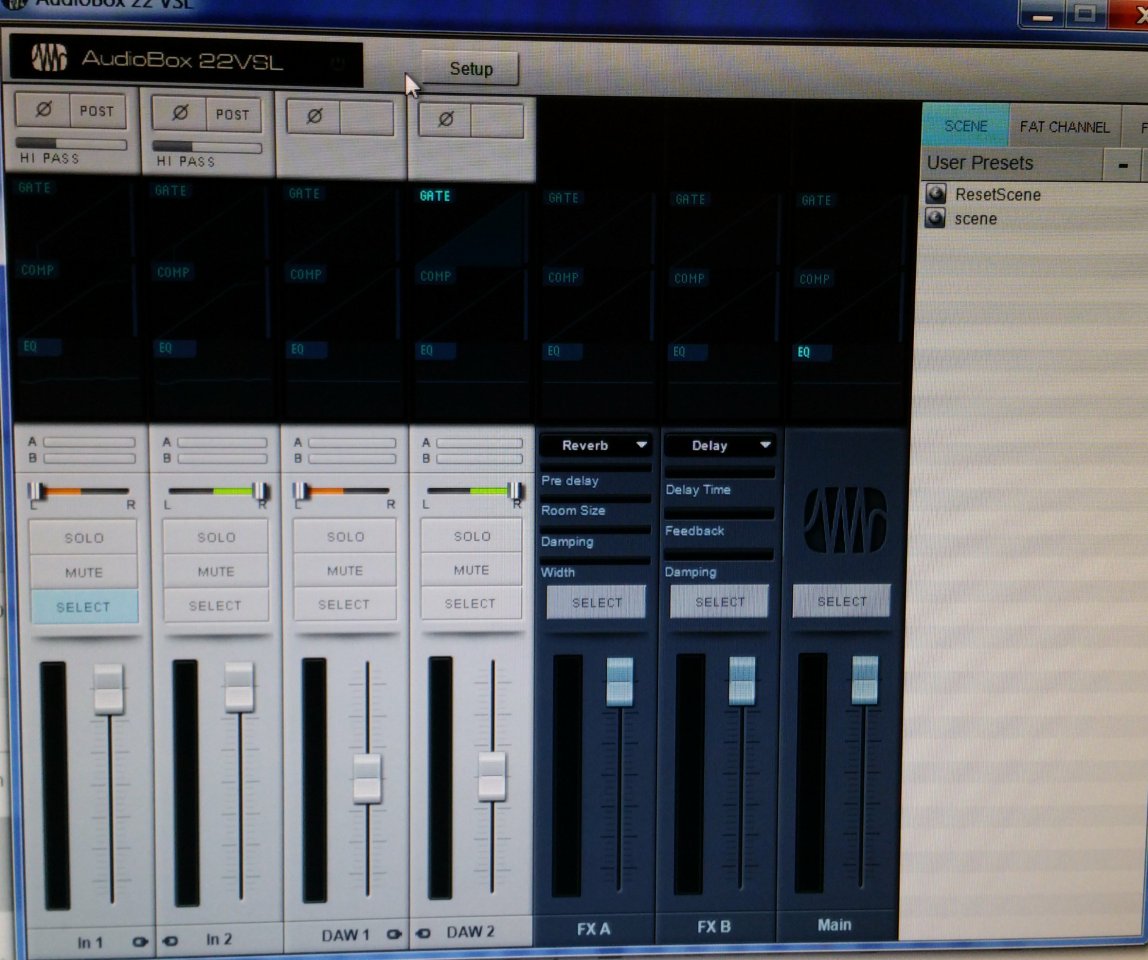This screenshot has height=960, width=1148.
Task: Click the Delay Feedback slider
Action: [x=719, y=514]
